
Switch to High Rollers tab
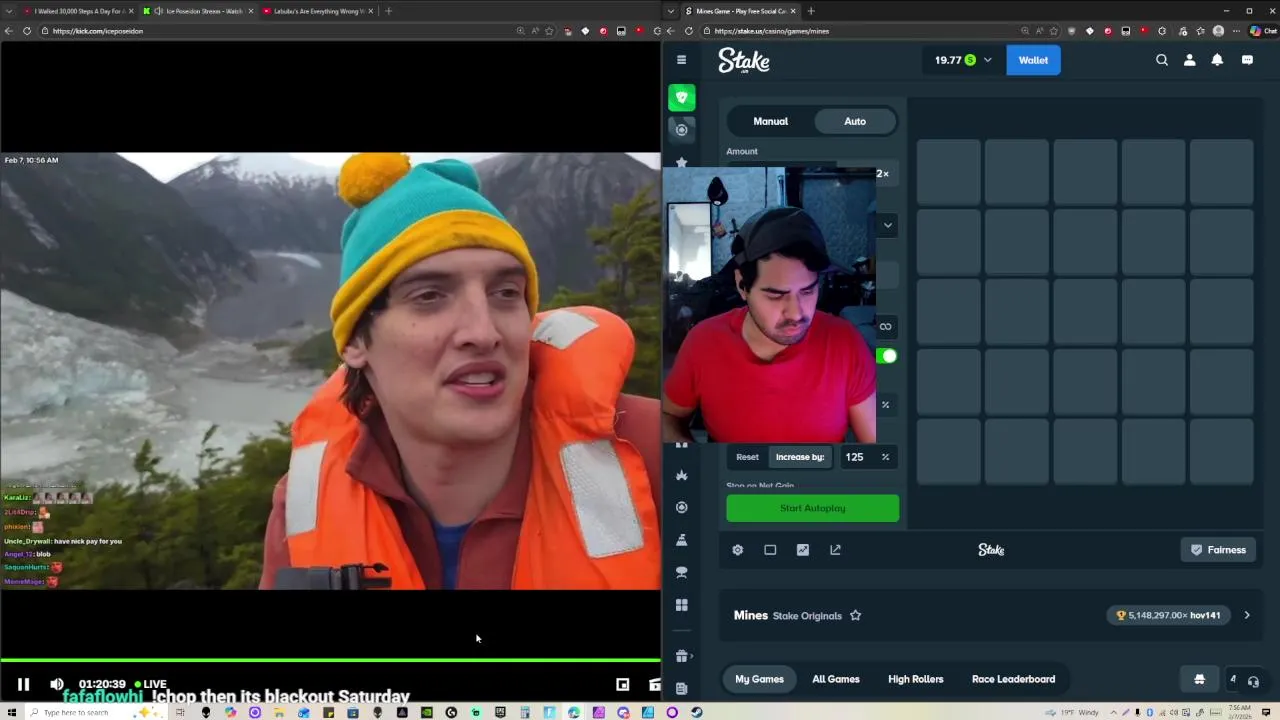[916, 679]
